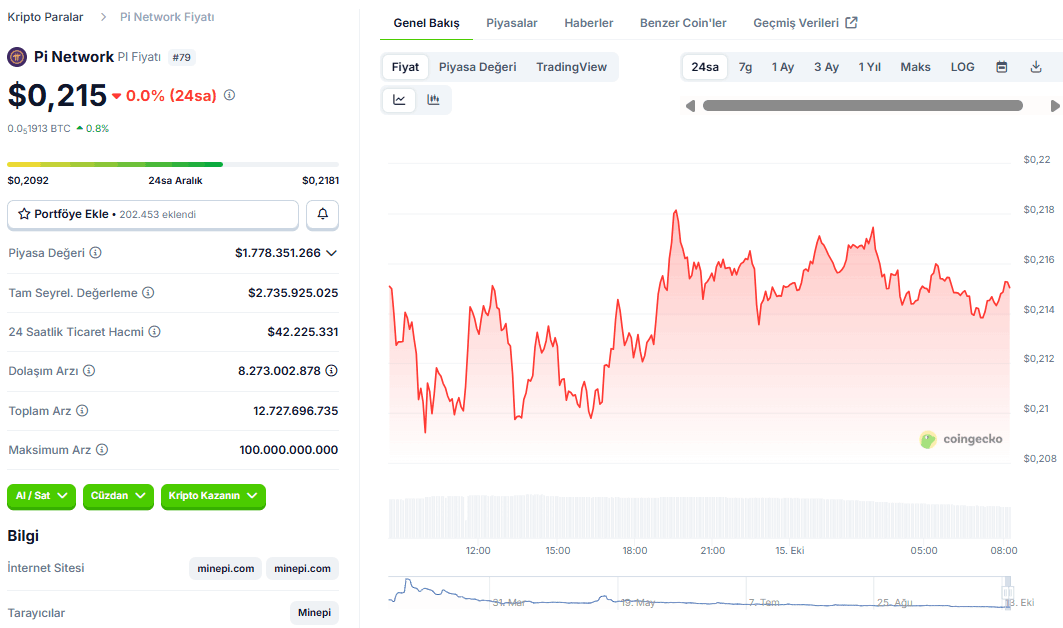Click Portföye Ekle button

coord(153,214)
